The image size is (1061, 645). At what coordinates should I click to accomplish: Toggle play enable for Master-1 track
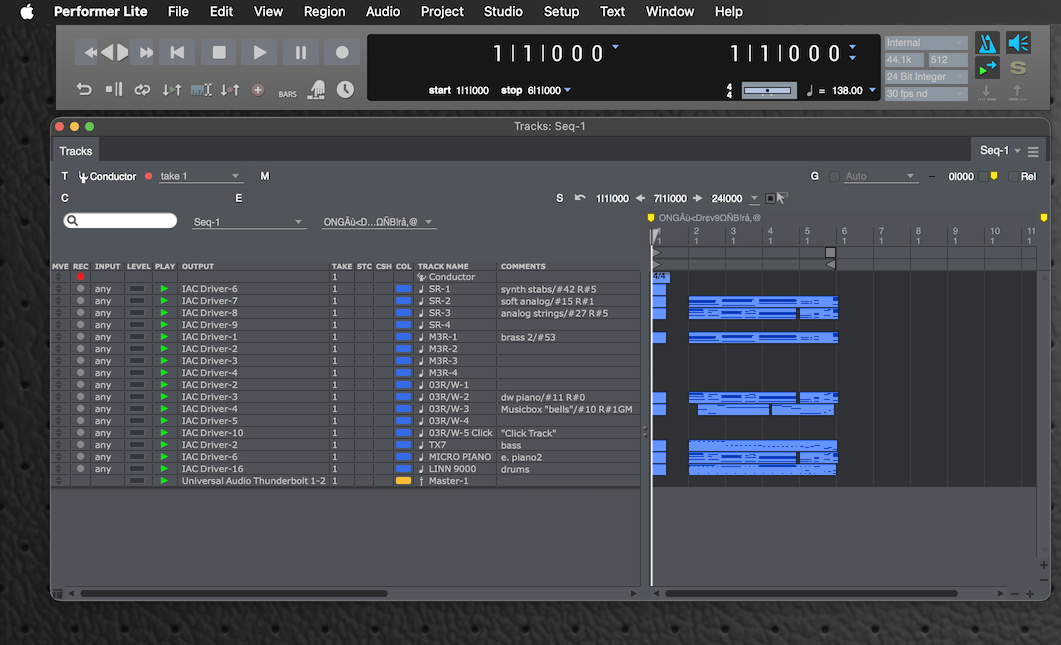click(164, 481)
